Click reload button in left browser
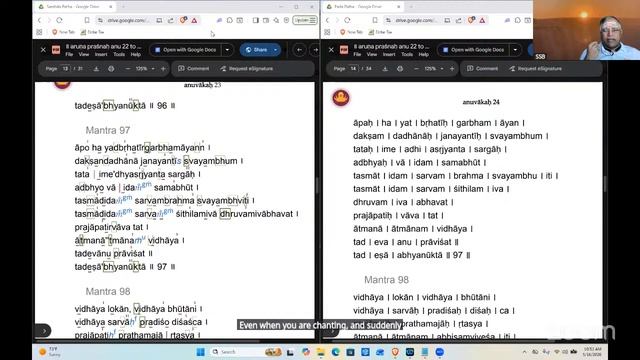 (60, 20)
